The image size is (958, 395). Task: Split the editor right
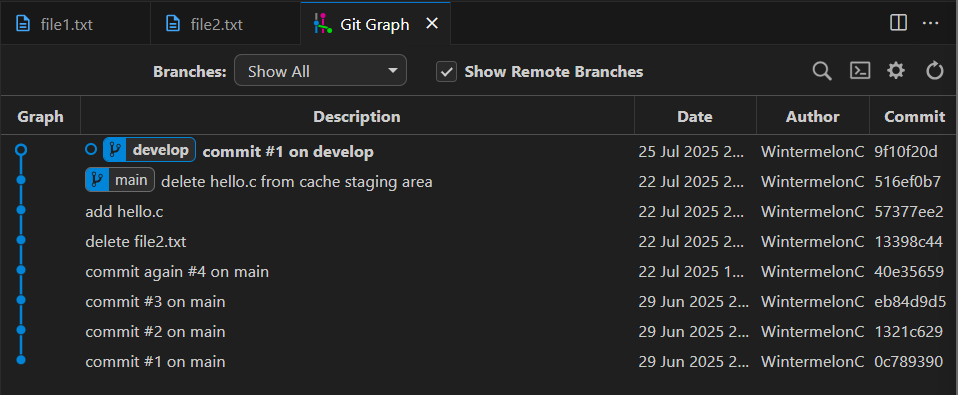pos(898,23)
